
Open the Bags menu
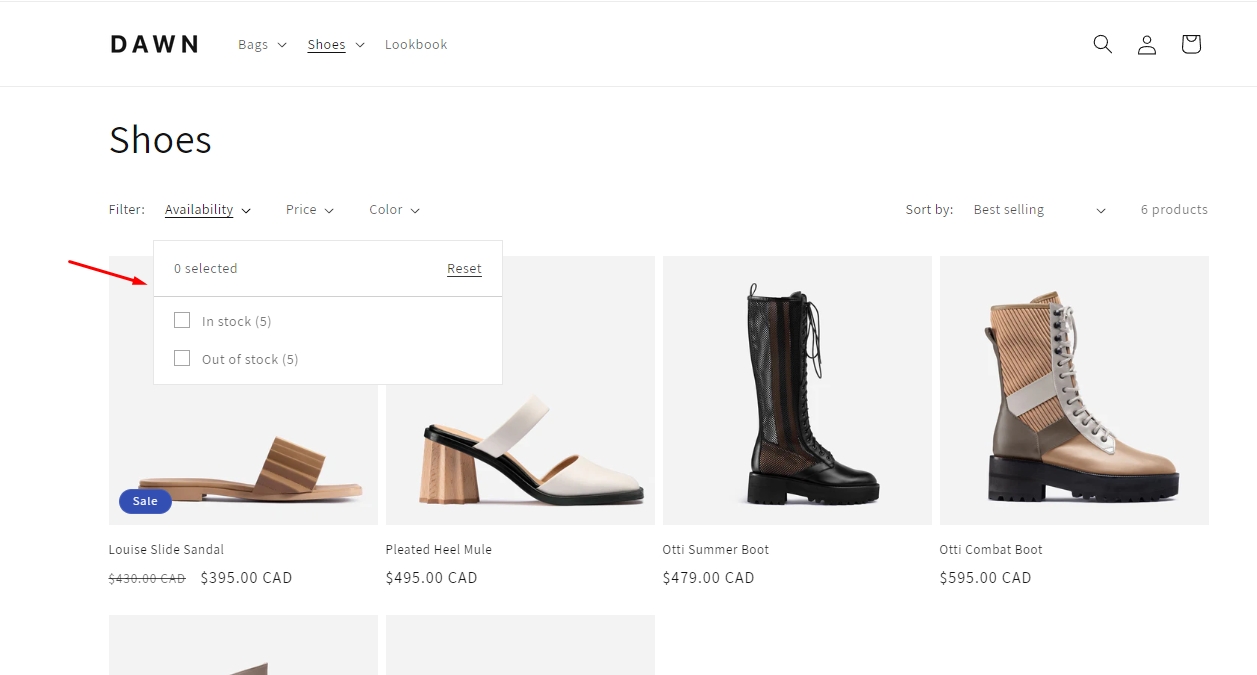(262, 44)
